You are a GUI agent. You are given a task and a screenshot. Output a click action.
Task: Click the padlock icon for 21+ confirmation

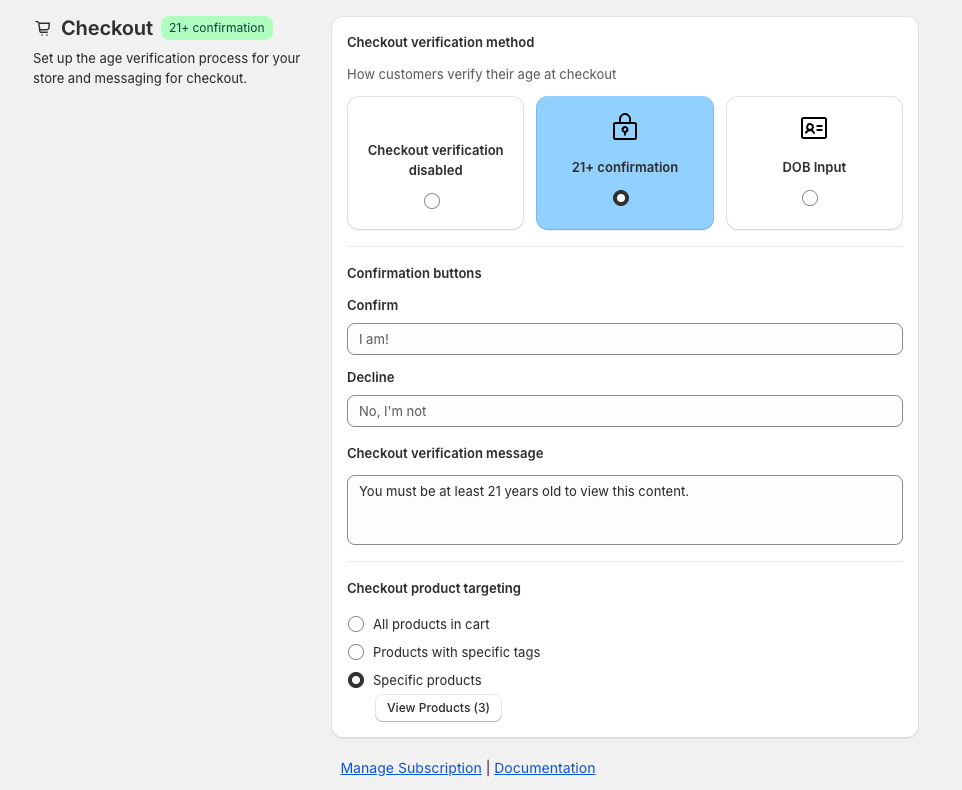(624, 127)
